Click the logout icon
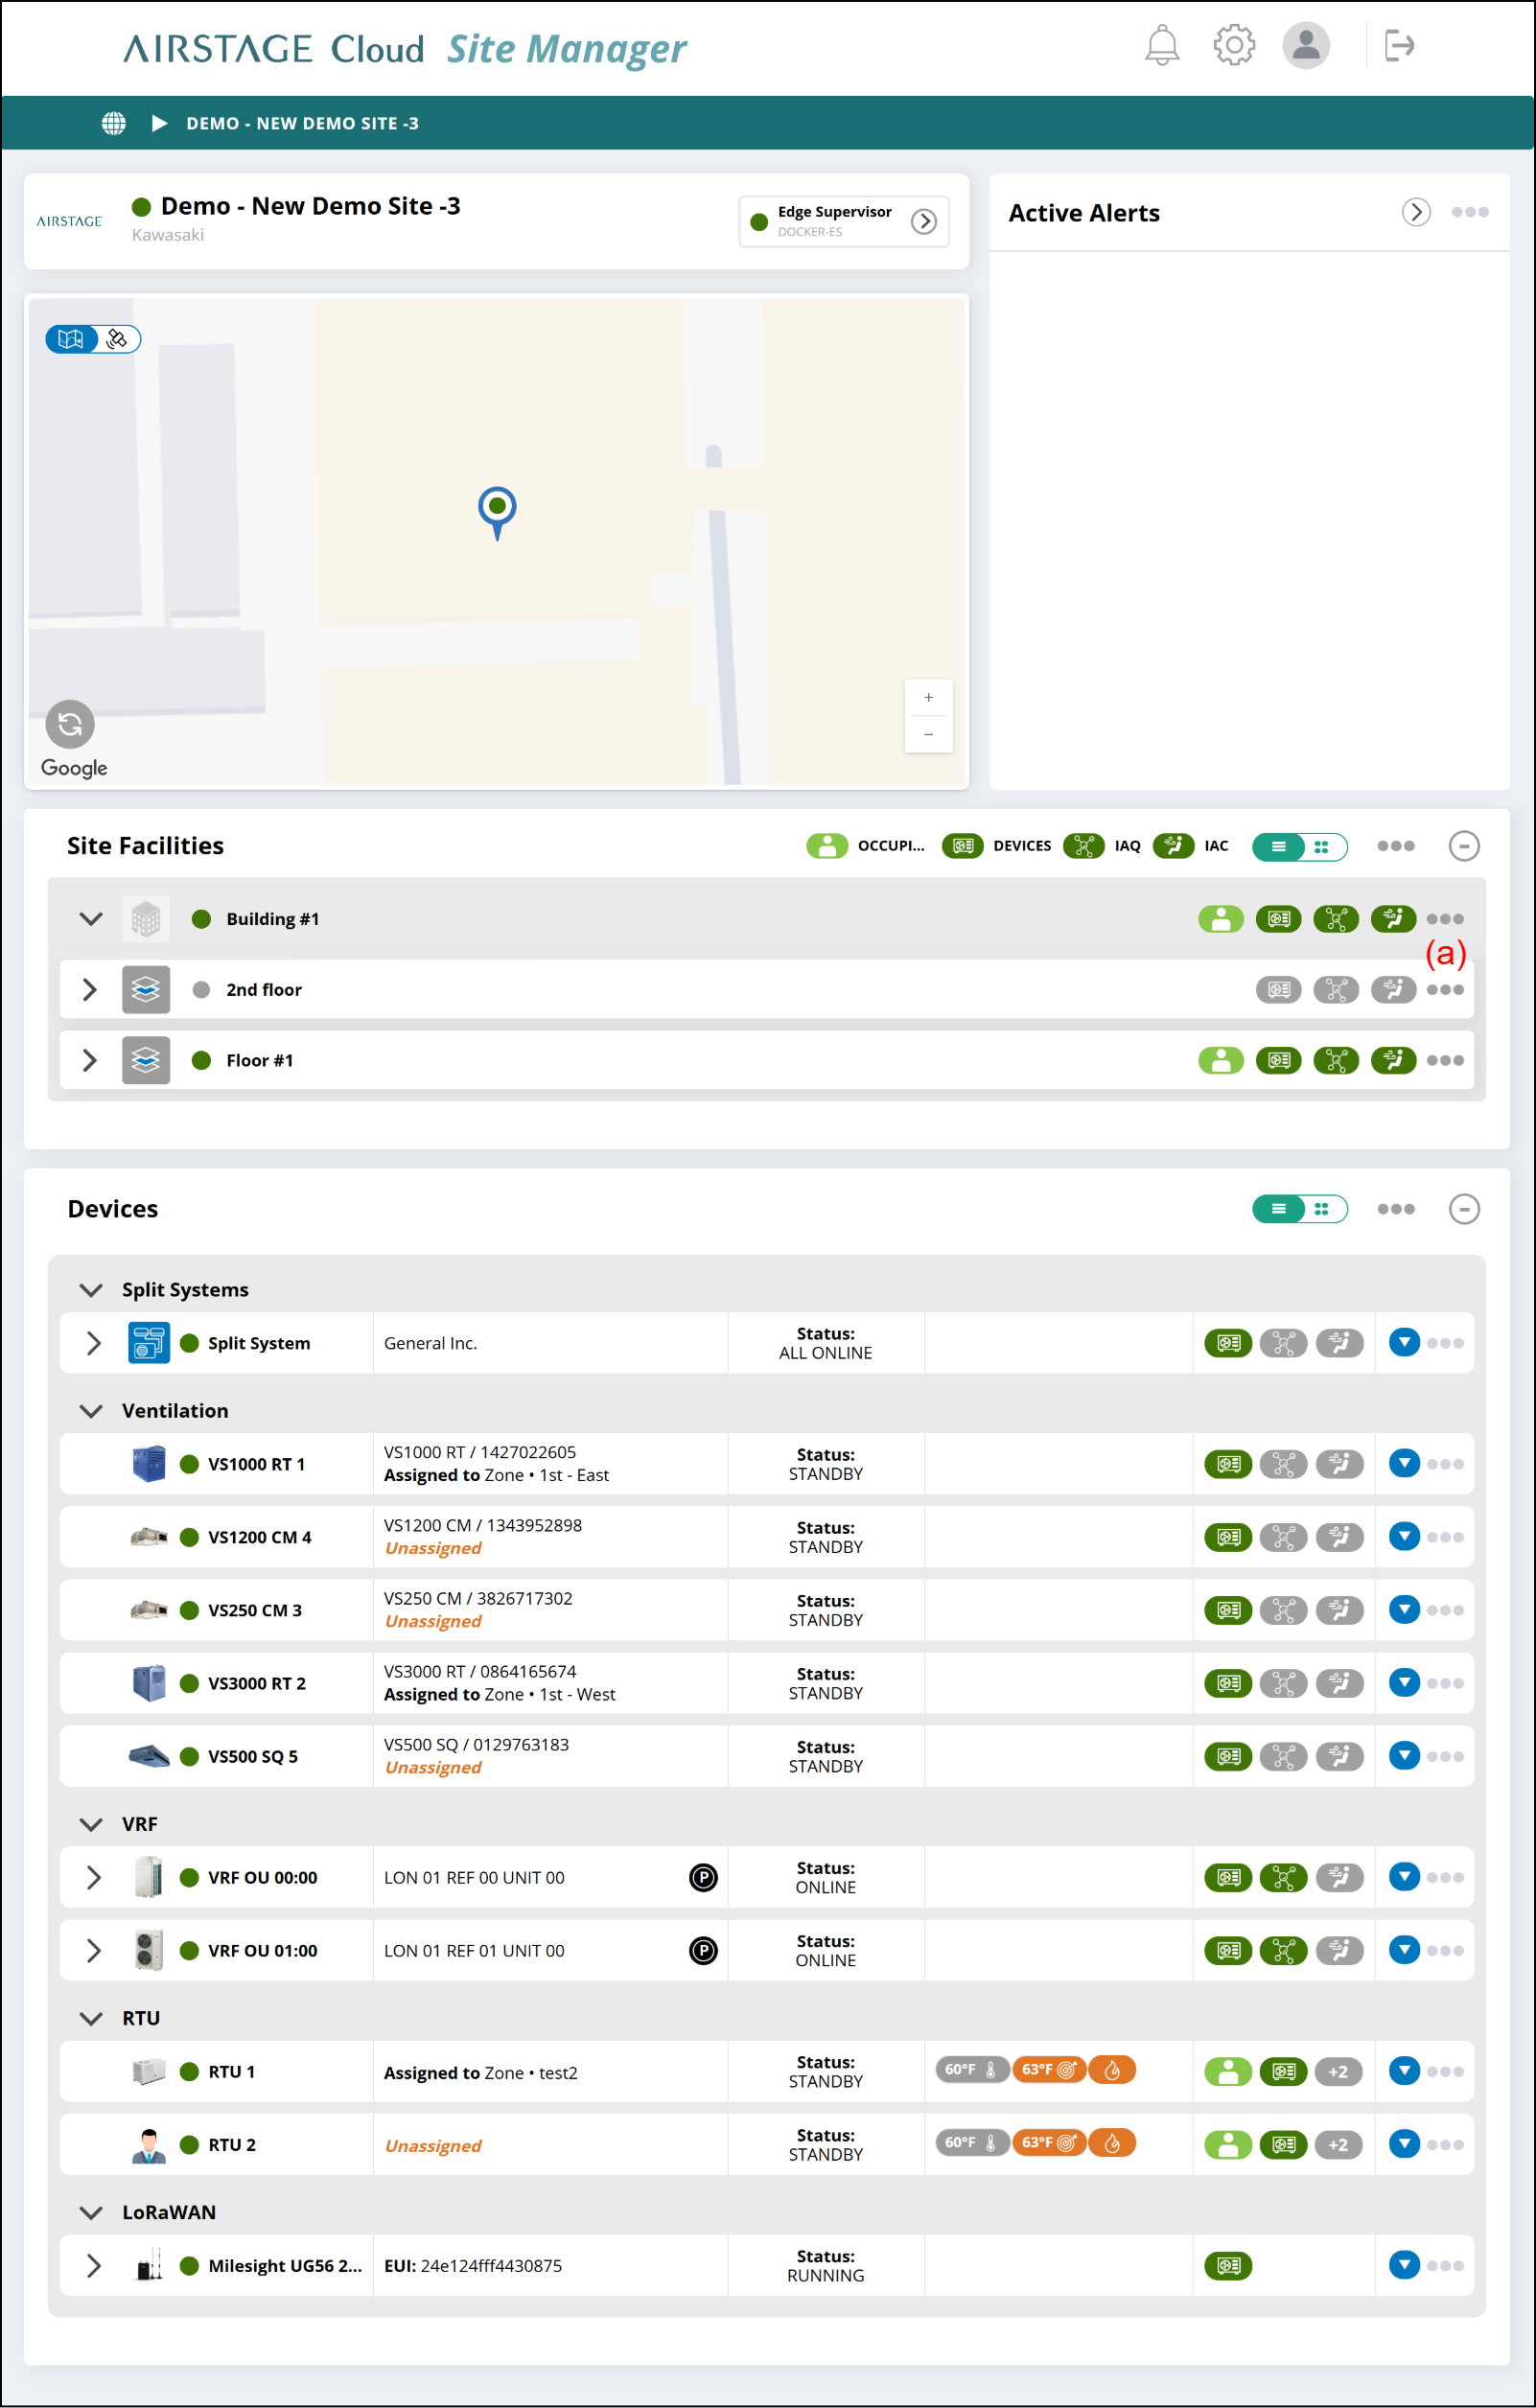1536x2408 pixels. click(1399, 45)
